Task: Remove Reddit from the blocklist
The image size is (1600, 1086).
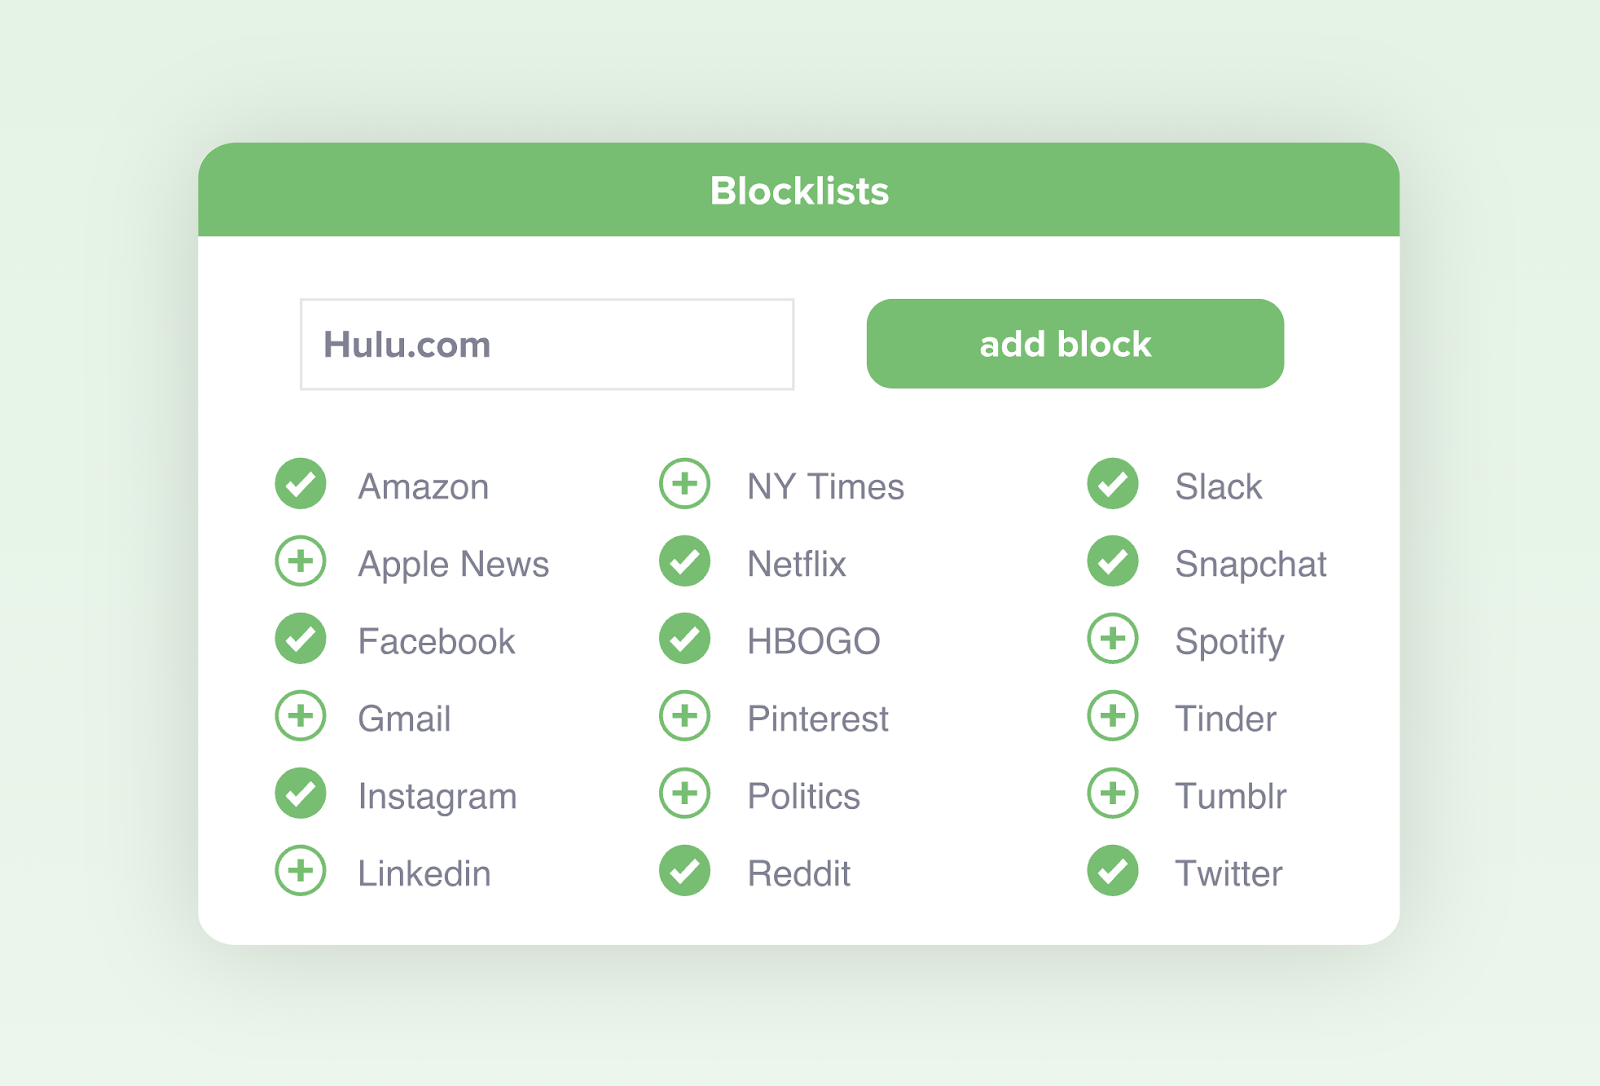Action: coord(684,870)
